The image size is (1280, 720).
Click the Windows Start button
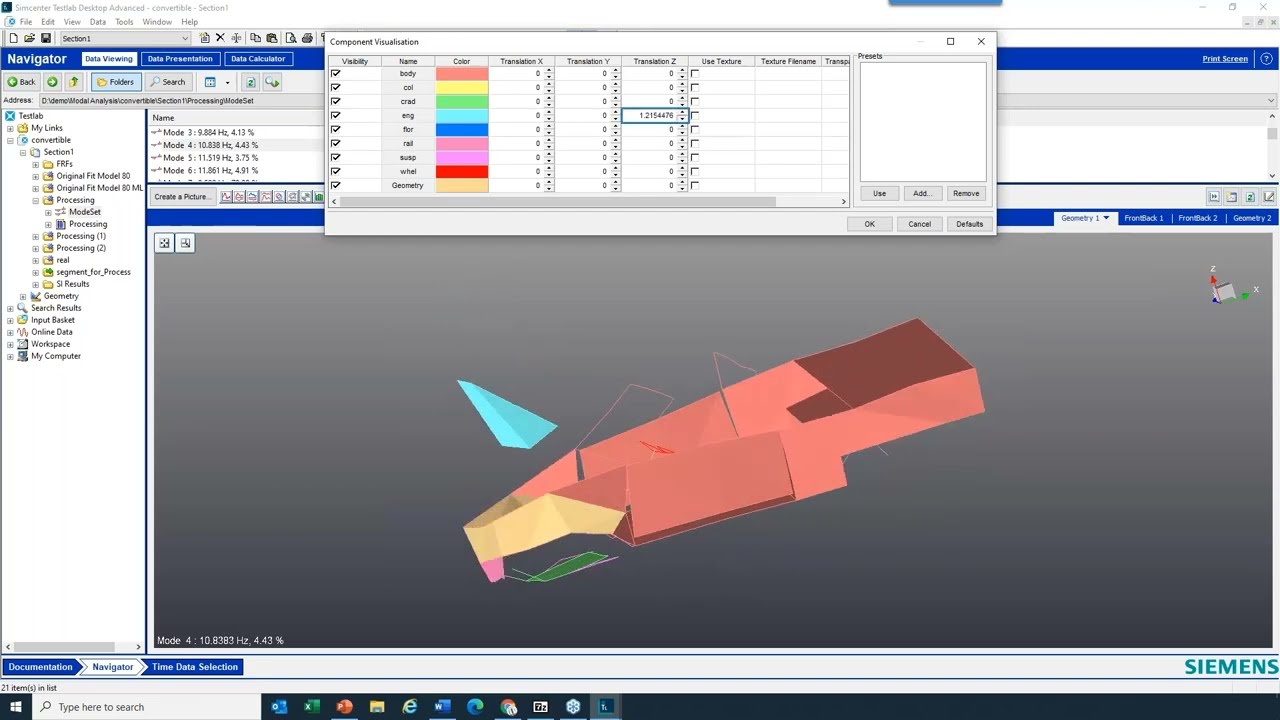point(15,707)
